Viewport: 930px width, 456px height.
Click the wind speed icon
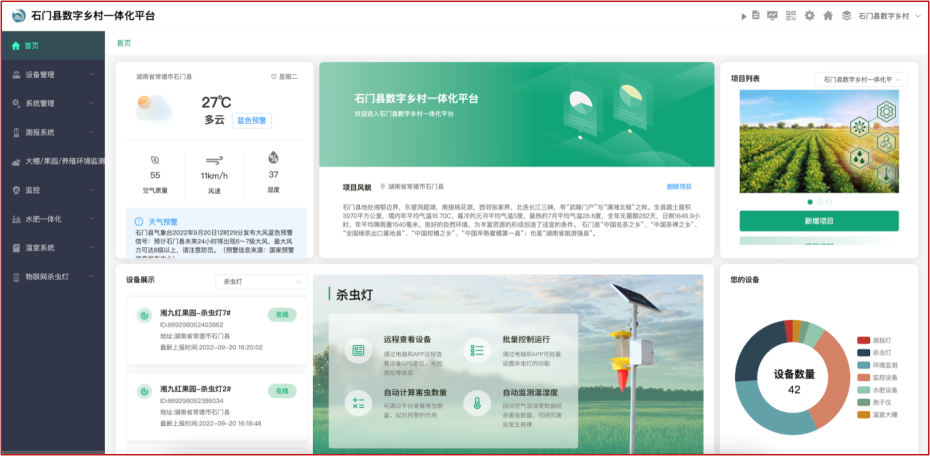tap(214, 160)
